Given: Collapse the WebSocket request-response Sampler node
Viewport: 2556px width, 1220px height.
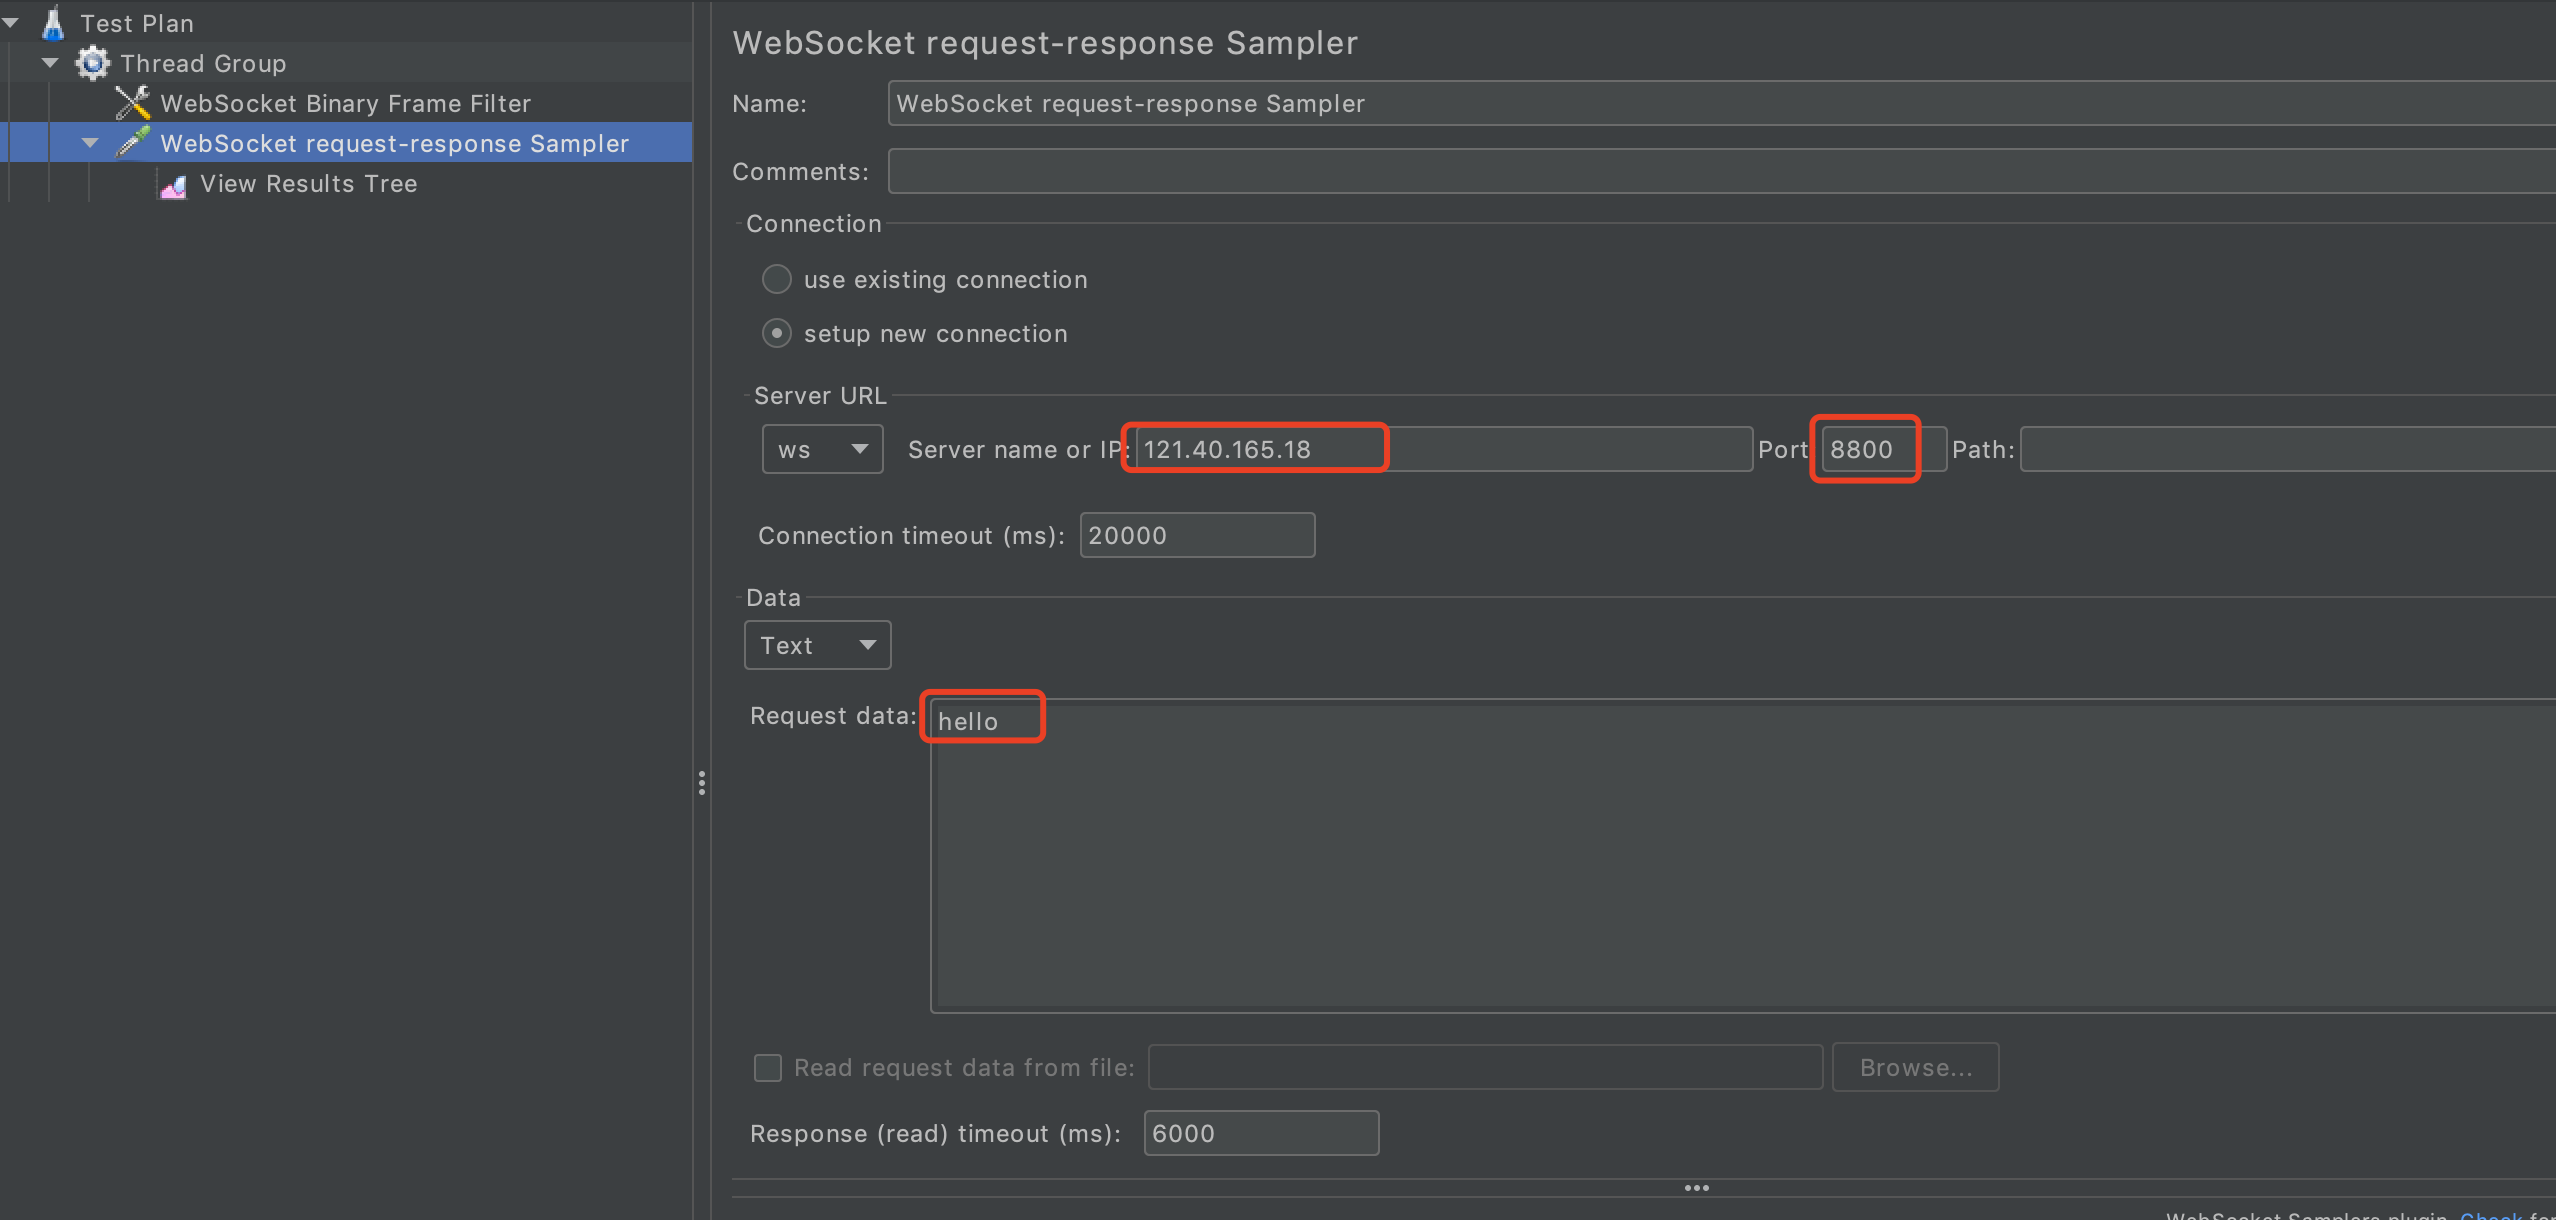Looking at the screenshot, I should tap(90, 143).
